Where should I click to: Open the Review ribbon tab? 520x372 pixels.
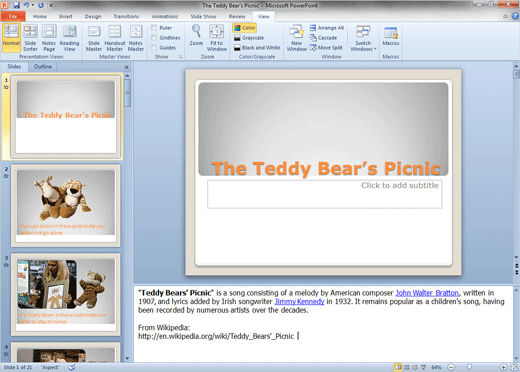(x=237, y=16)
